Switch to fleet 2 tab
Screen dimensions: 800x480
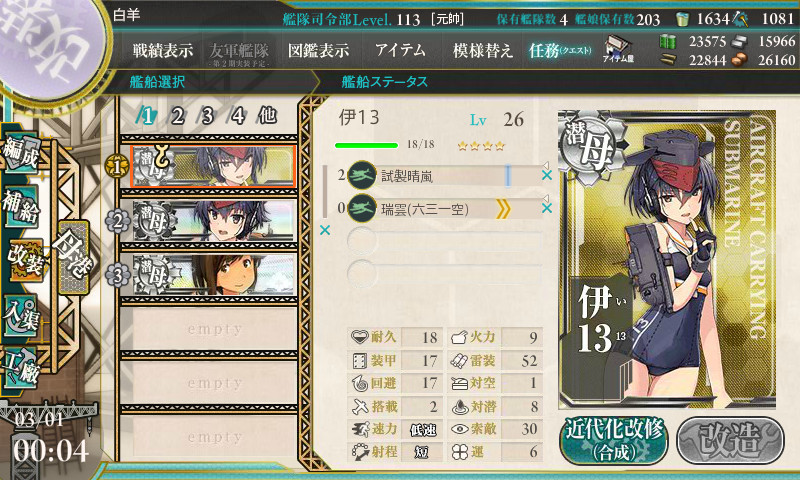(177, 116)
